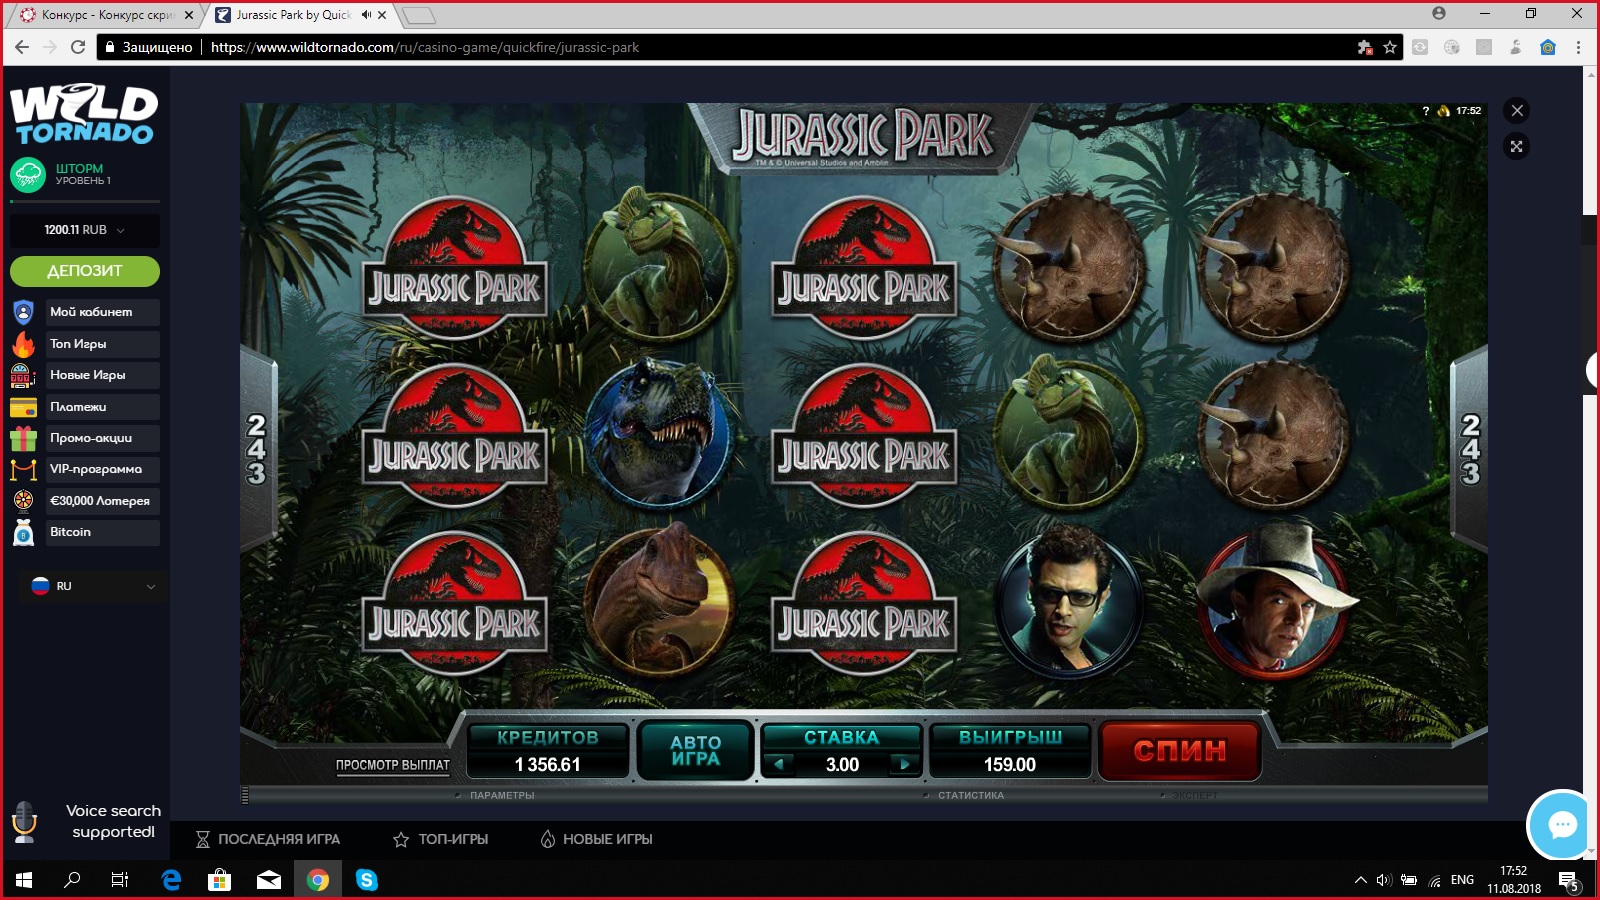The height and width of the screenshot is (900, 1600).
Task: Switch to the Новые игры tab
Action: 596,839
